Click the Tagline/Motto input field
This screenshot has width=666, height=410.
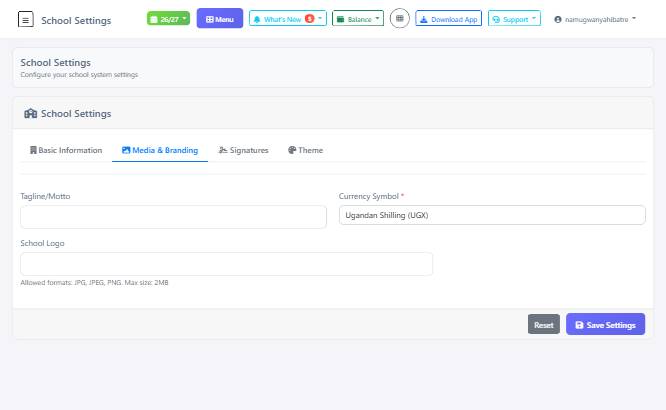[173, 217]
